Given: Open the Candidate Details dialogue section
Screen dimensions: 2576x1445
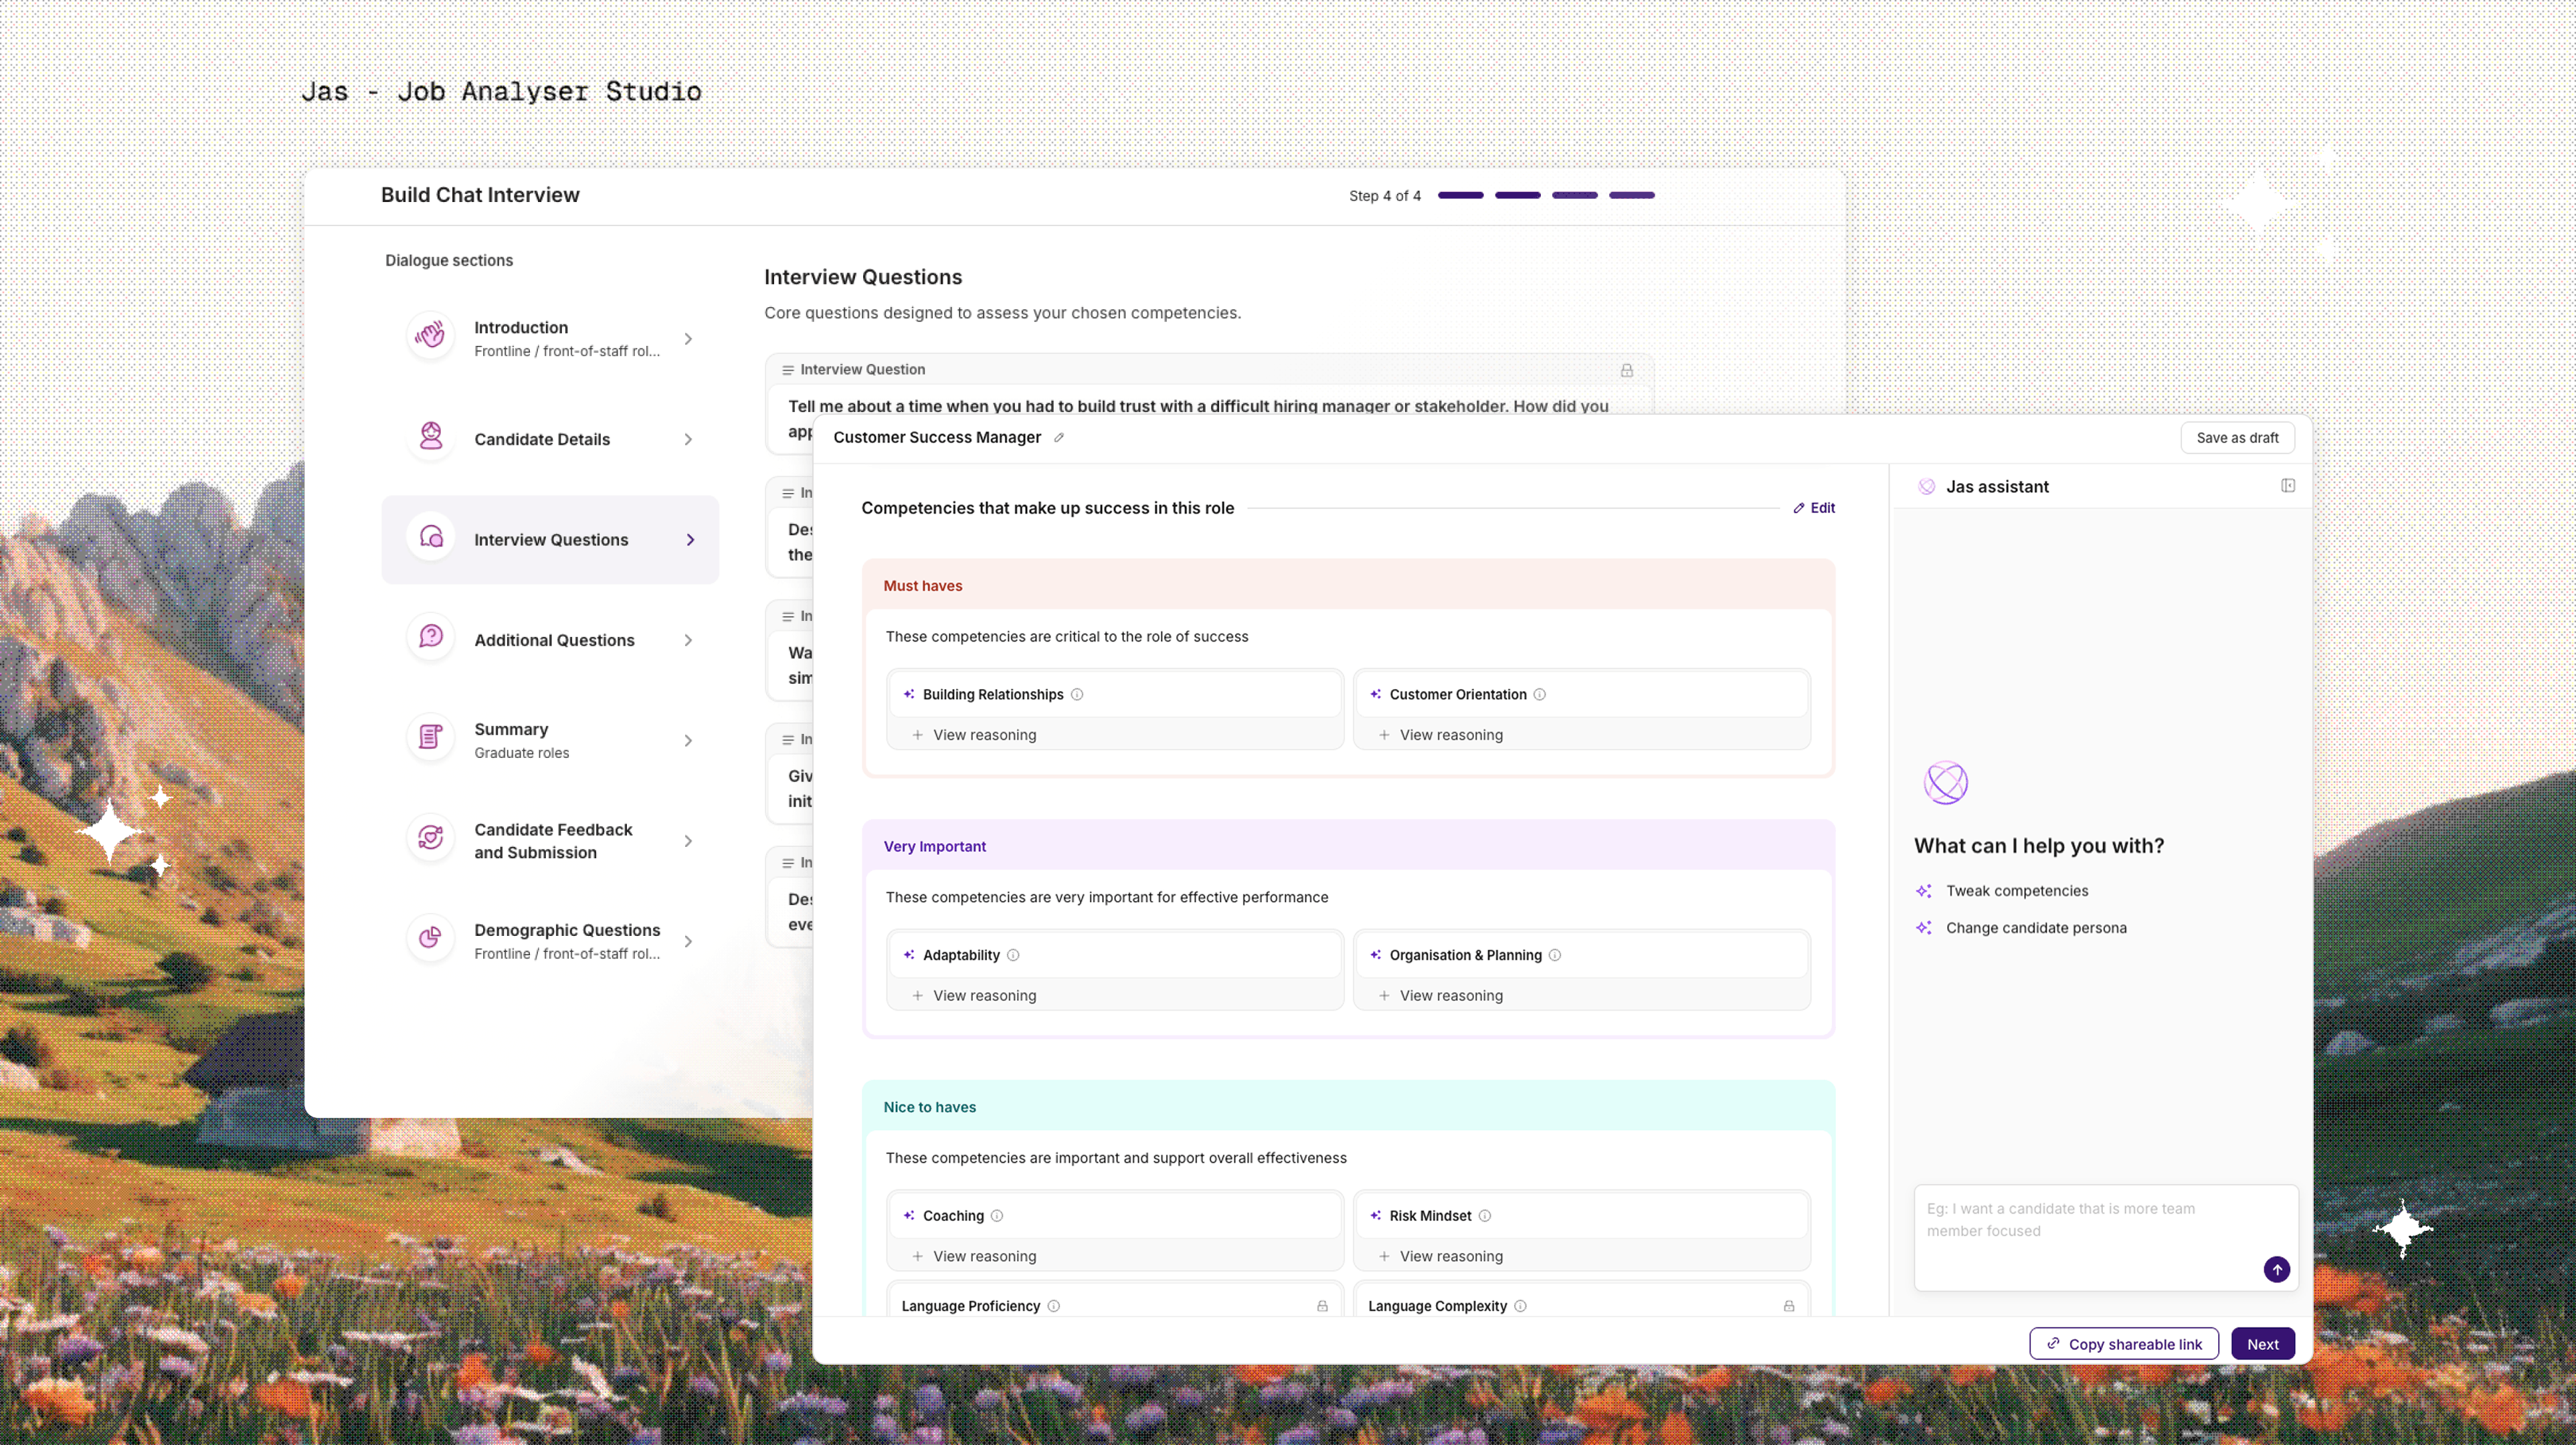Looking at the screenshot, I should click(x=550, y=439).
